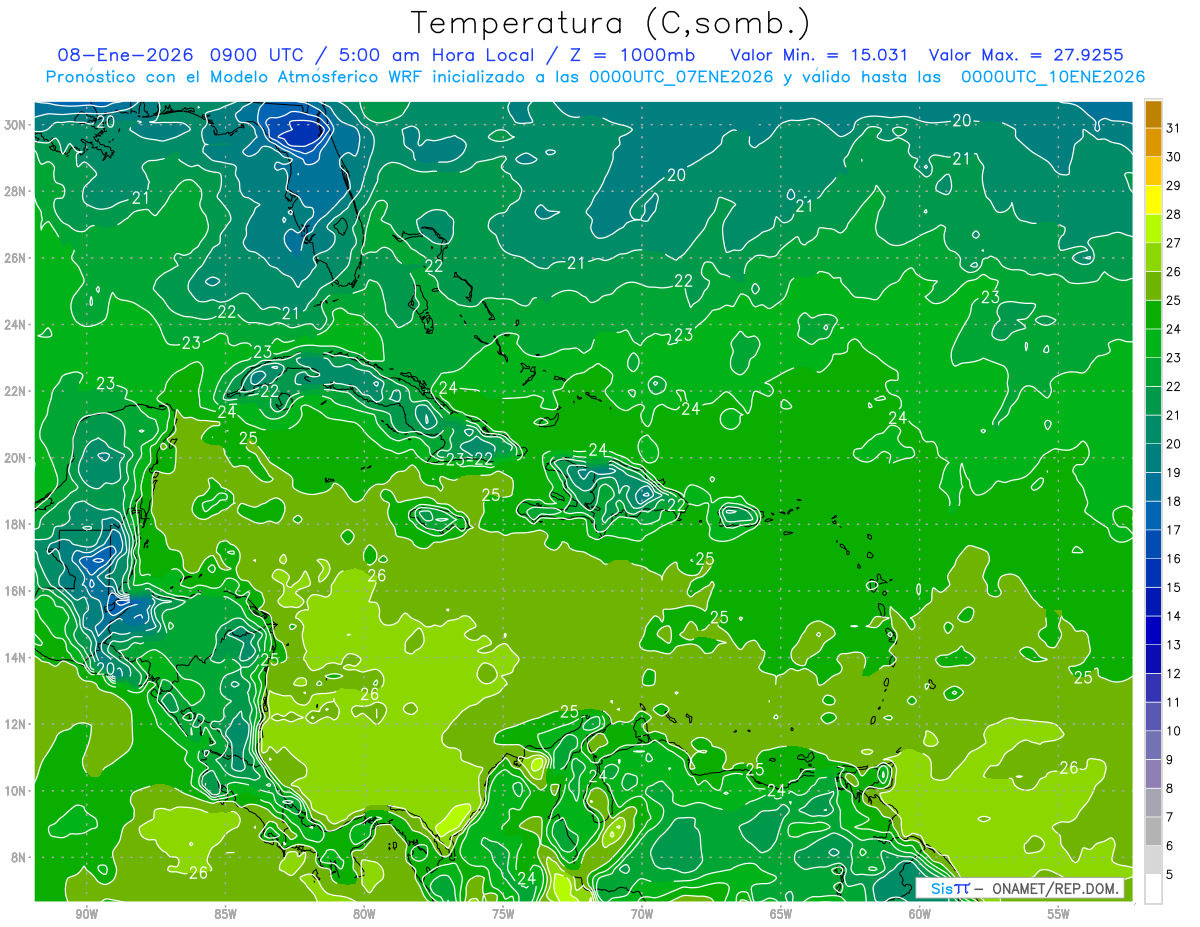The image size is (1200, 927).
Task: Click the "70W" longitude axis label
Action: pyautogui.click(x=642, y=914)
